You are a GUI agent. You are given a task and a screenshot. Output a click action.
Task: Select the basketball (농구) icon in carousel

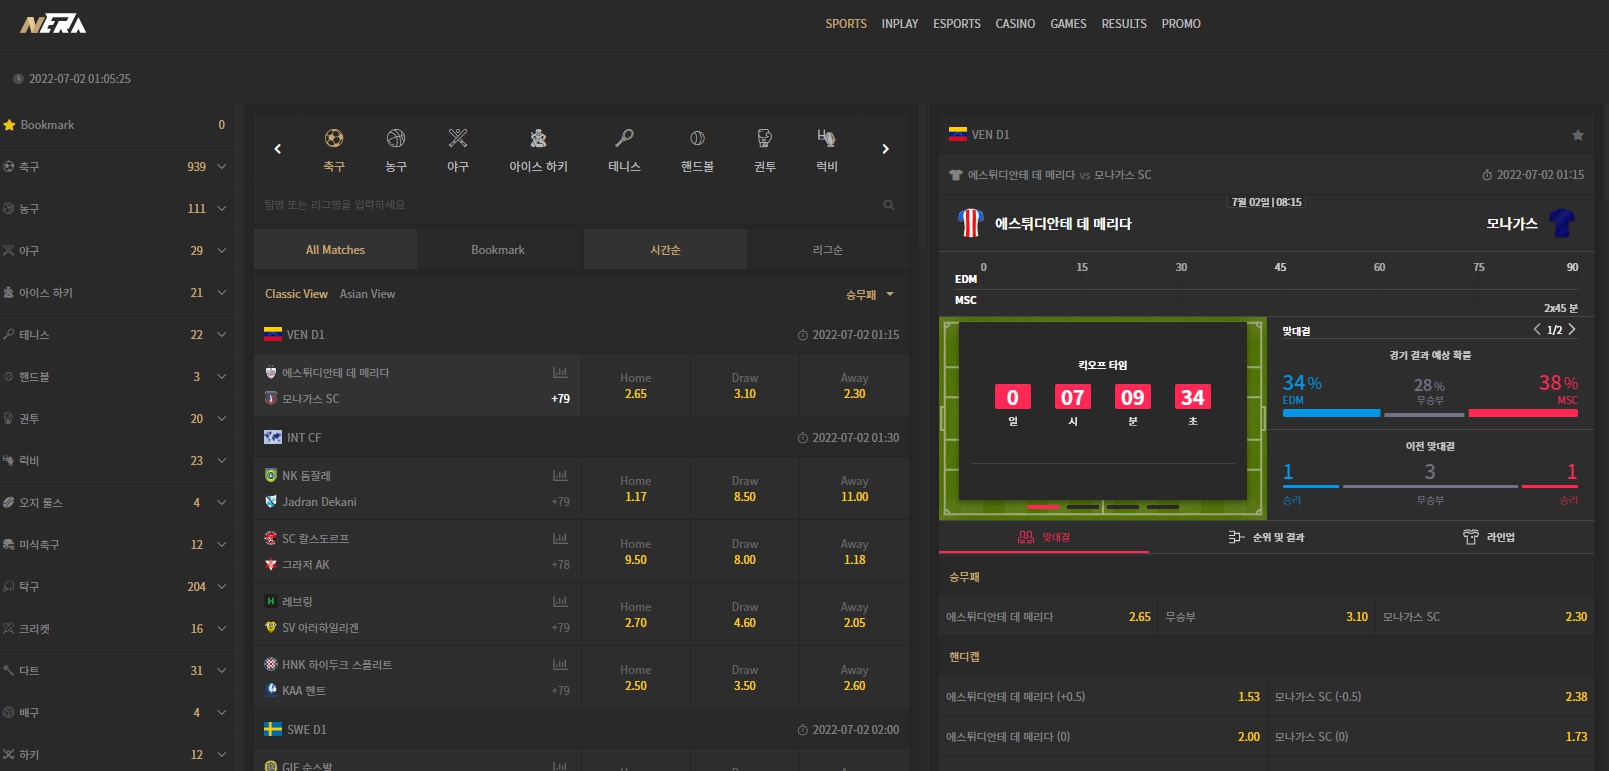tap(396, 138)
